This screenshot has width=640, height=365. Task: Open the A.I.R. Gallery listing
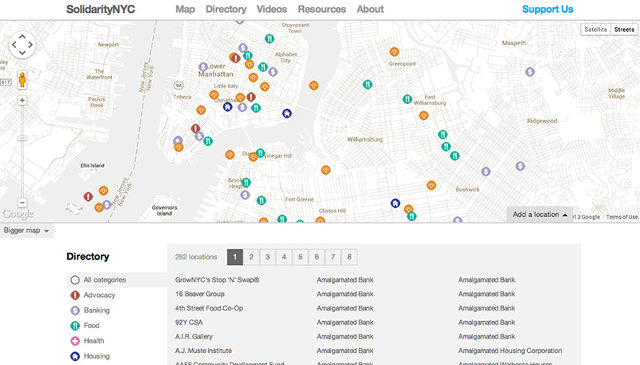point(194,337)
